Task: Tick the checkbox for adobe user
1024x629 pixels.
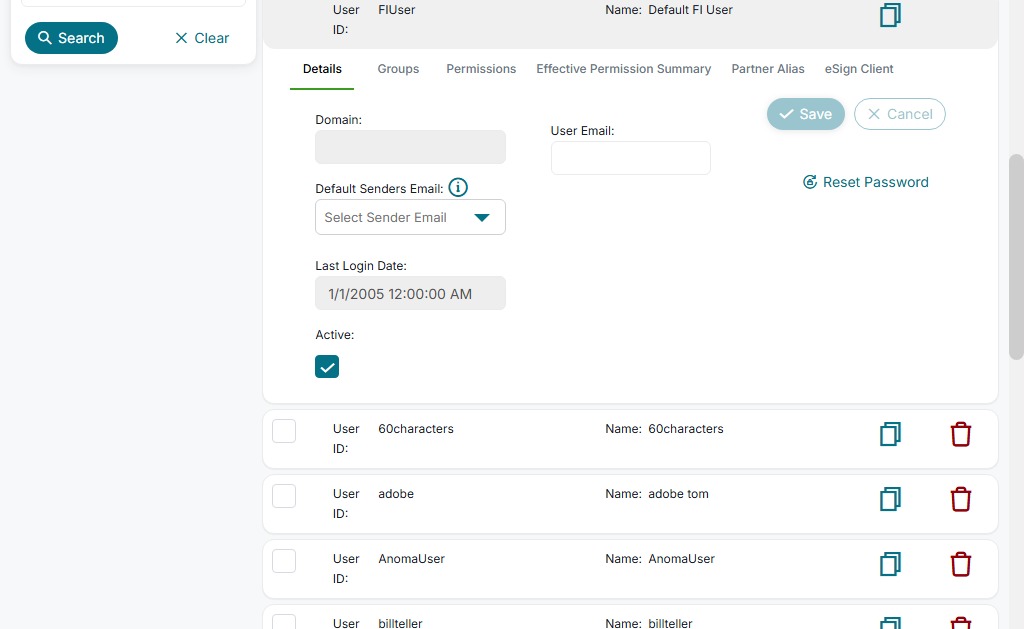Action: click(x=284, y=496)
